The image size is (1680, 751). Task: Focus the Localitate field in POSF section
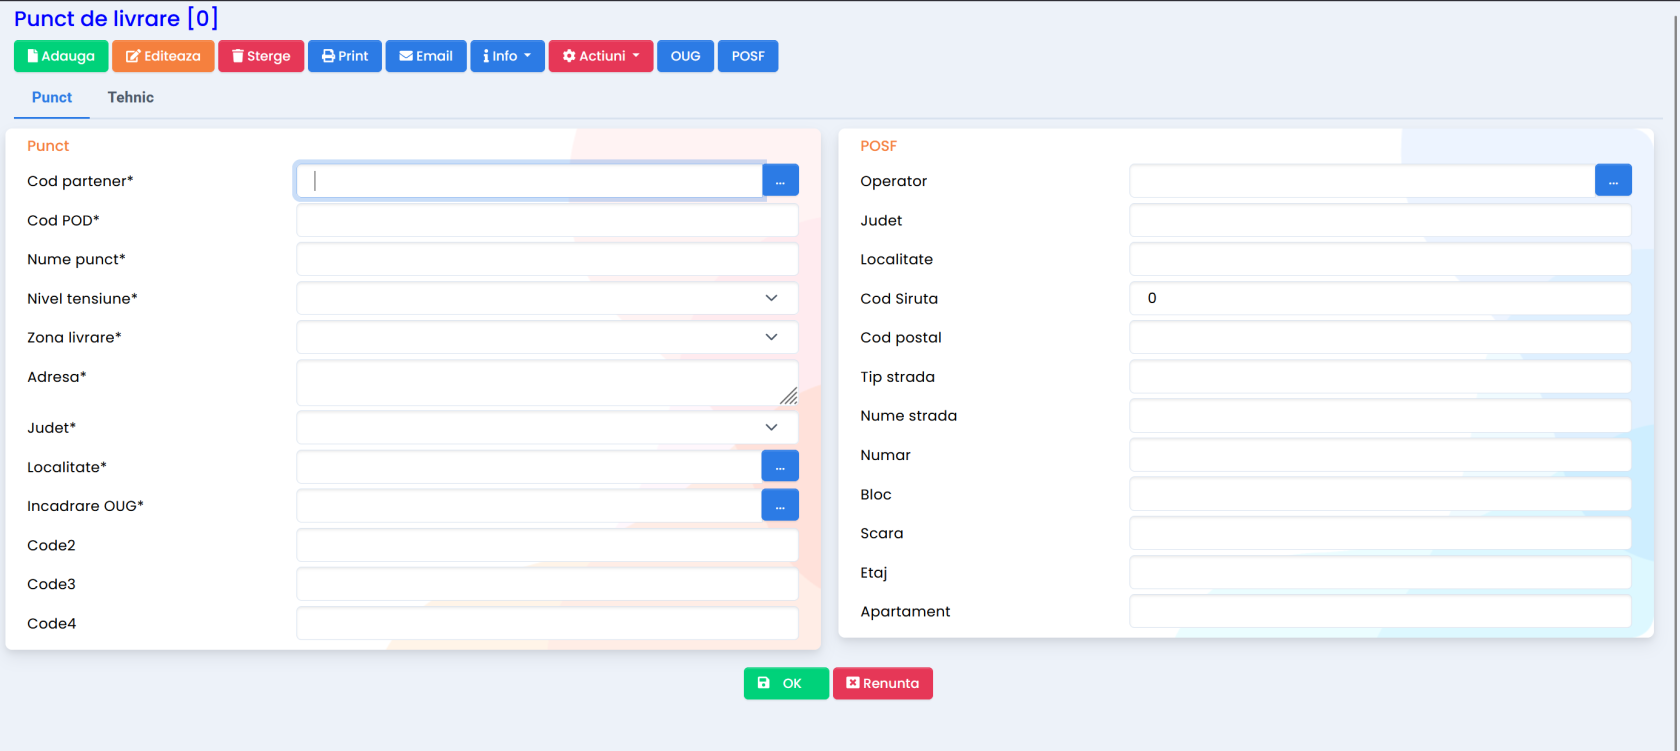[1380, 259]
